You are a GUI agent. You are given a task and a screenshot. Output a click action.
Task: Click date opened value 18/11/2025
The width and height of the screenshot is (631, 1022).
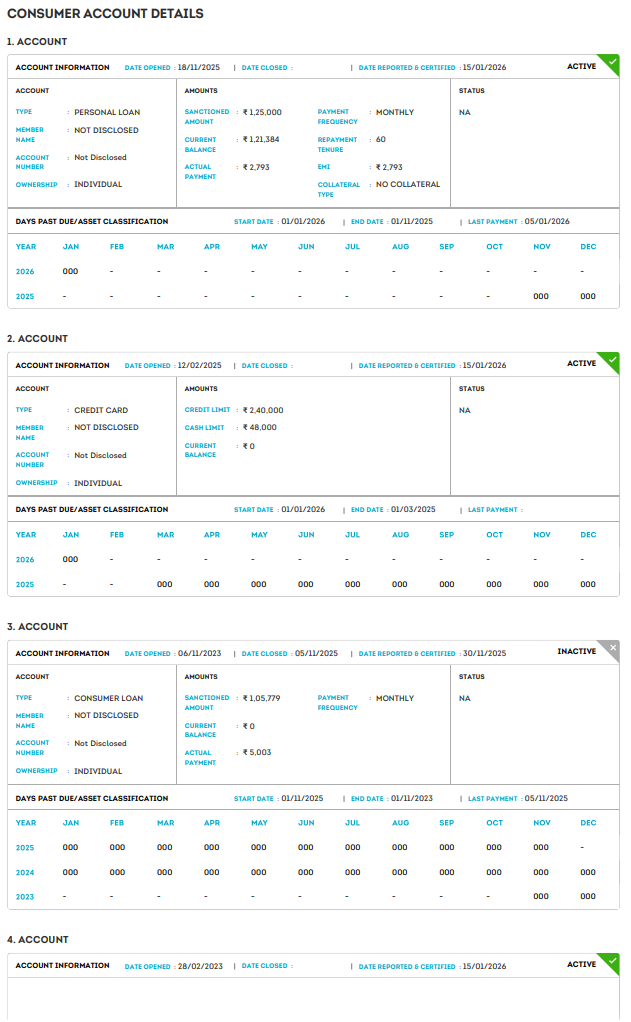(199, 67)
